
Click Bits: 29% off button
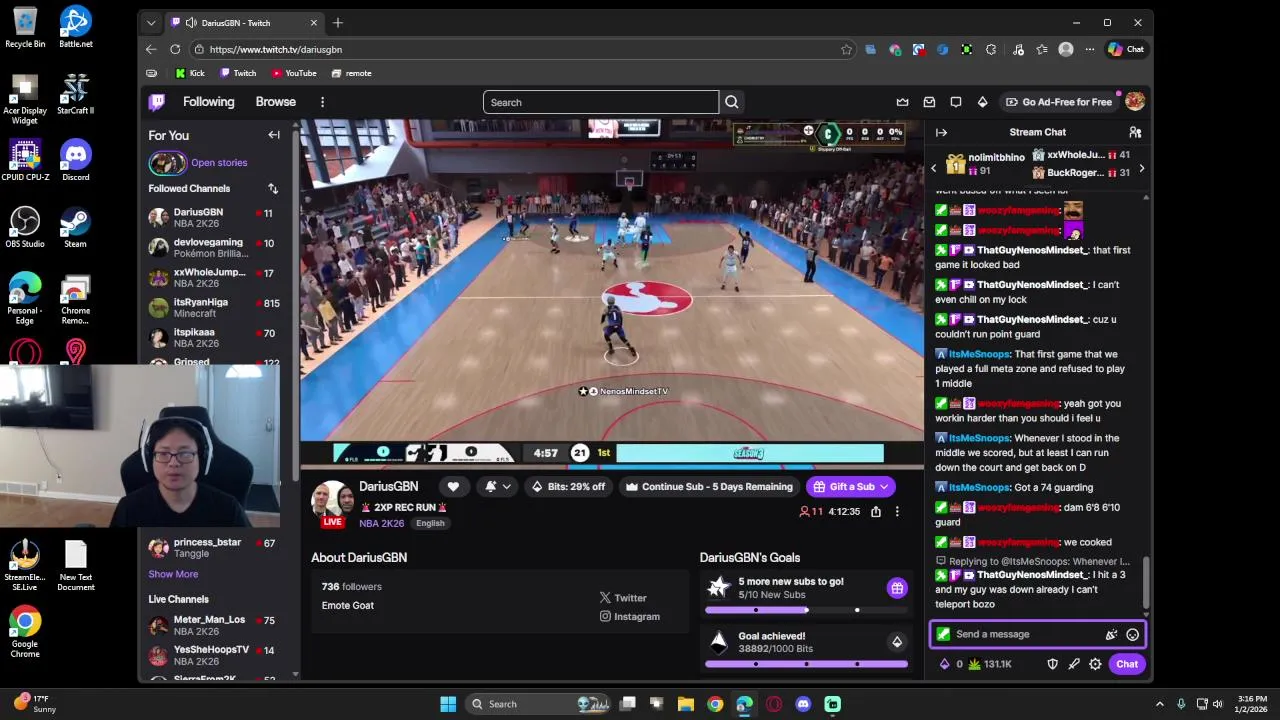(x=568, y=487)
